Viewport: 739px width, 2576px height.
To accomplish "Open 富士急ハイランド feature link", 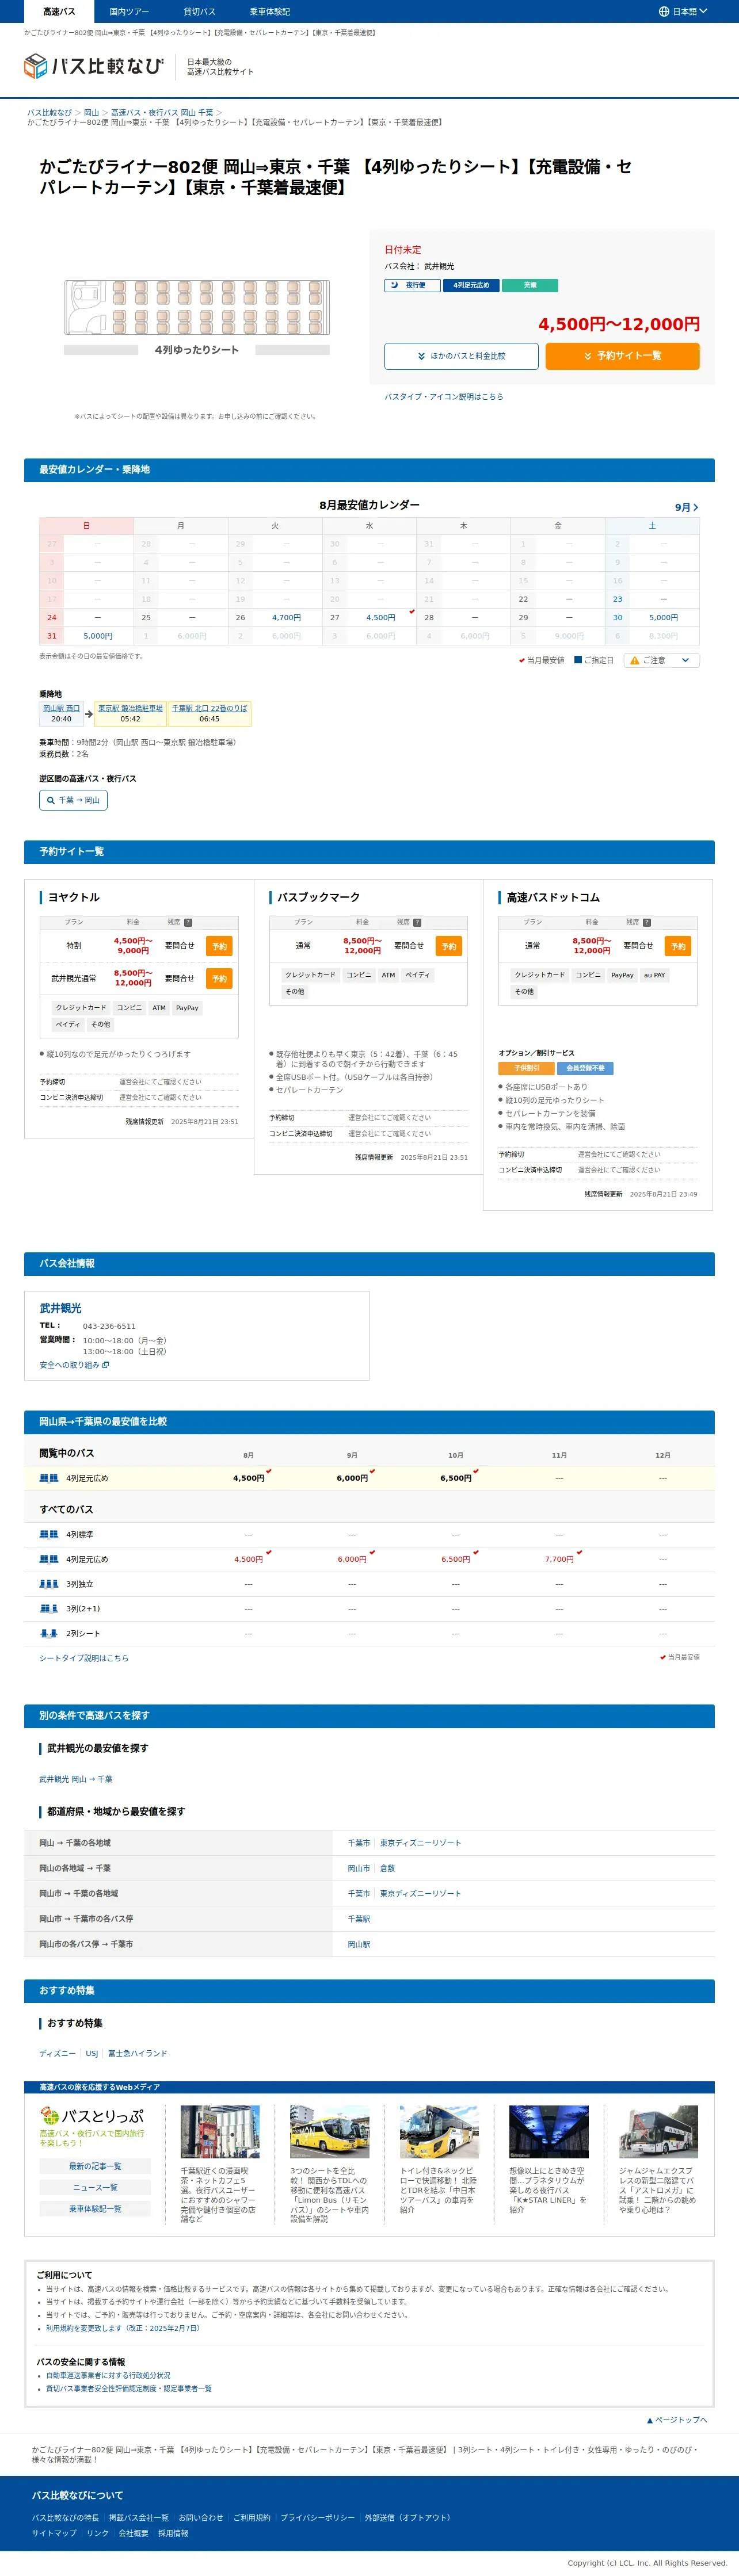I will pos(138,2053).
